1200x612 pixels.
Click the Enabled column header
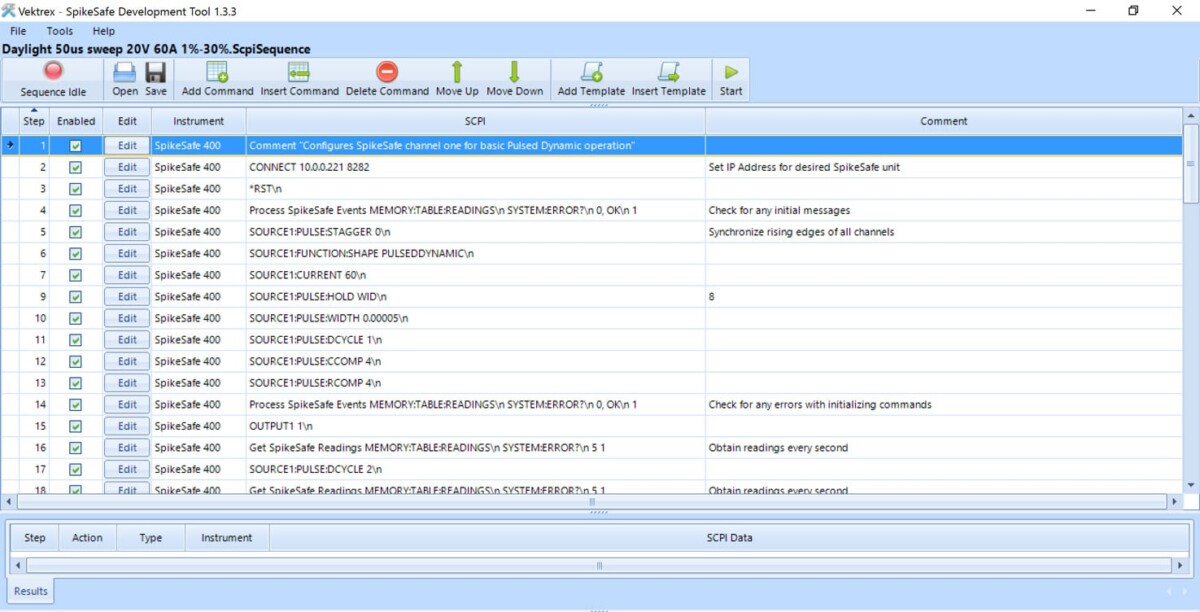76,121
